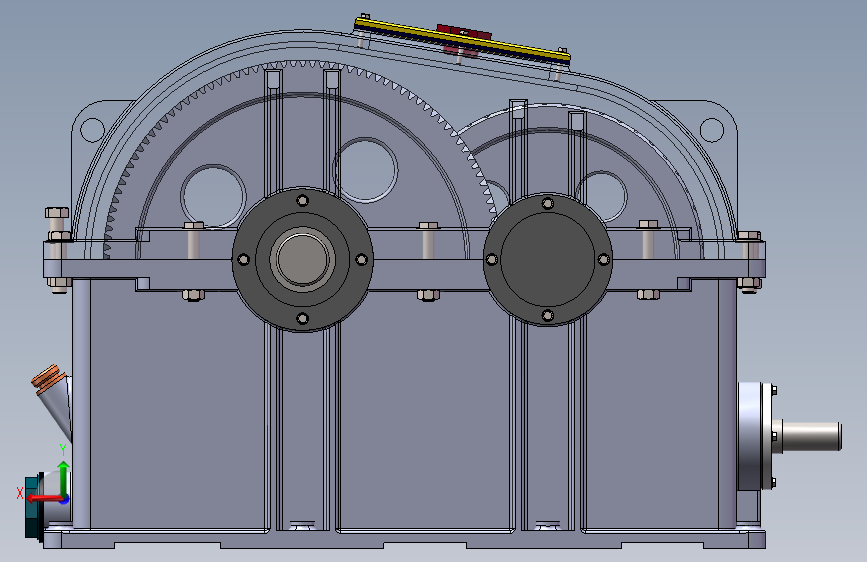Click the red X axis arrow of triad

[44, 498]
